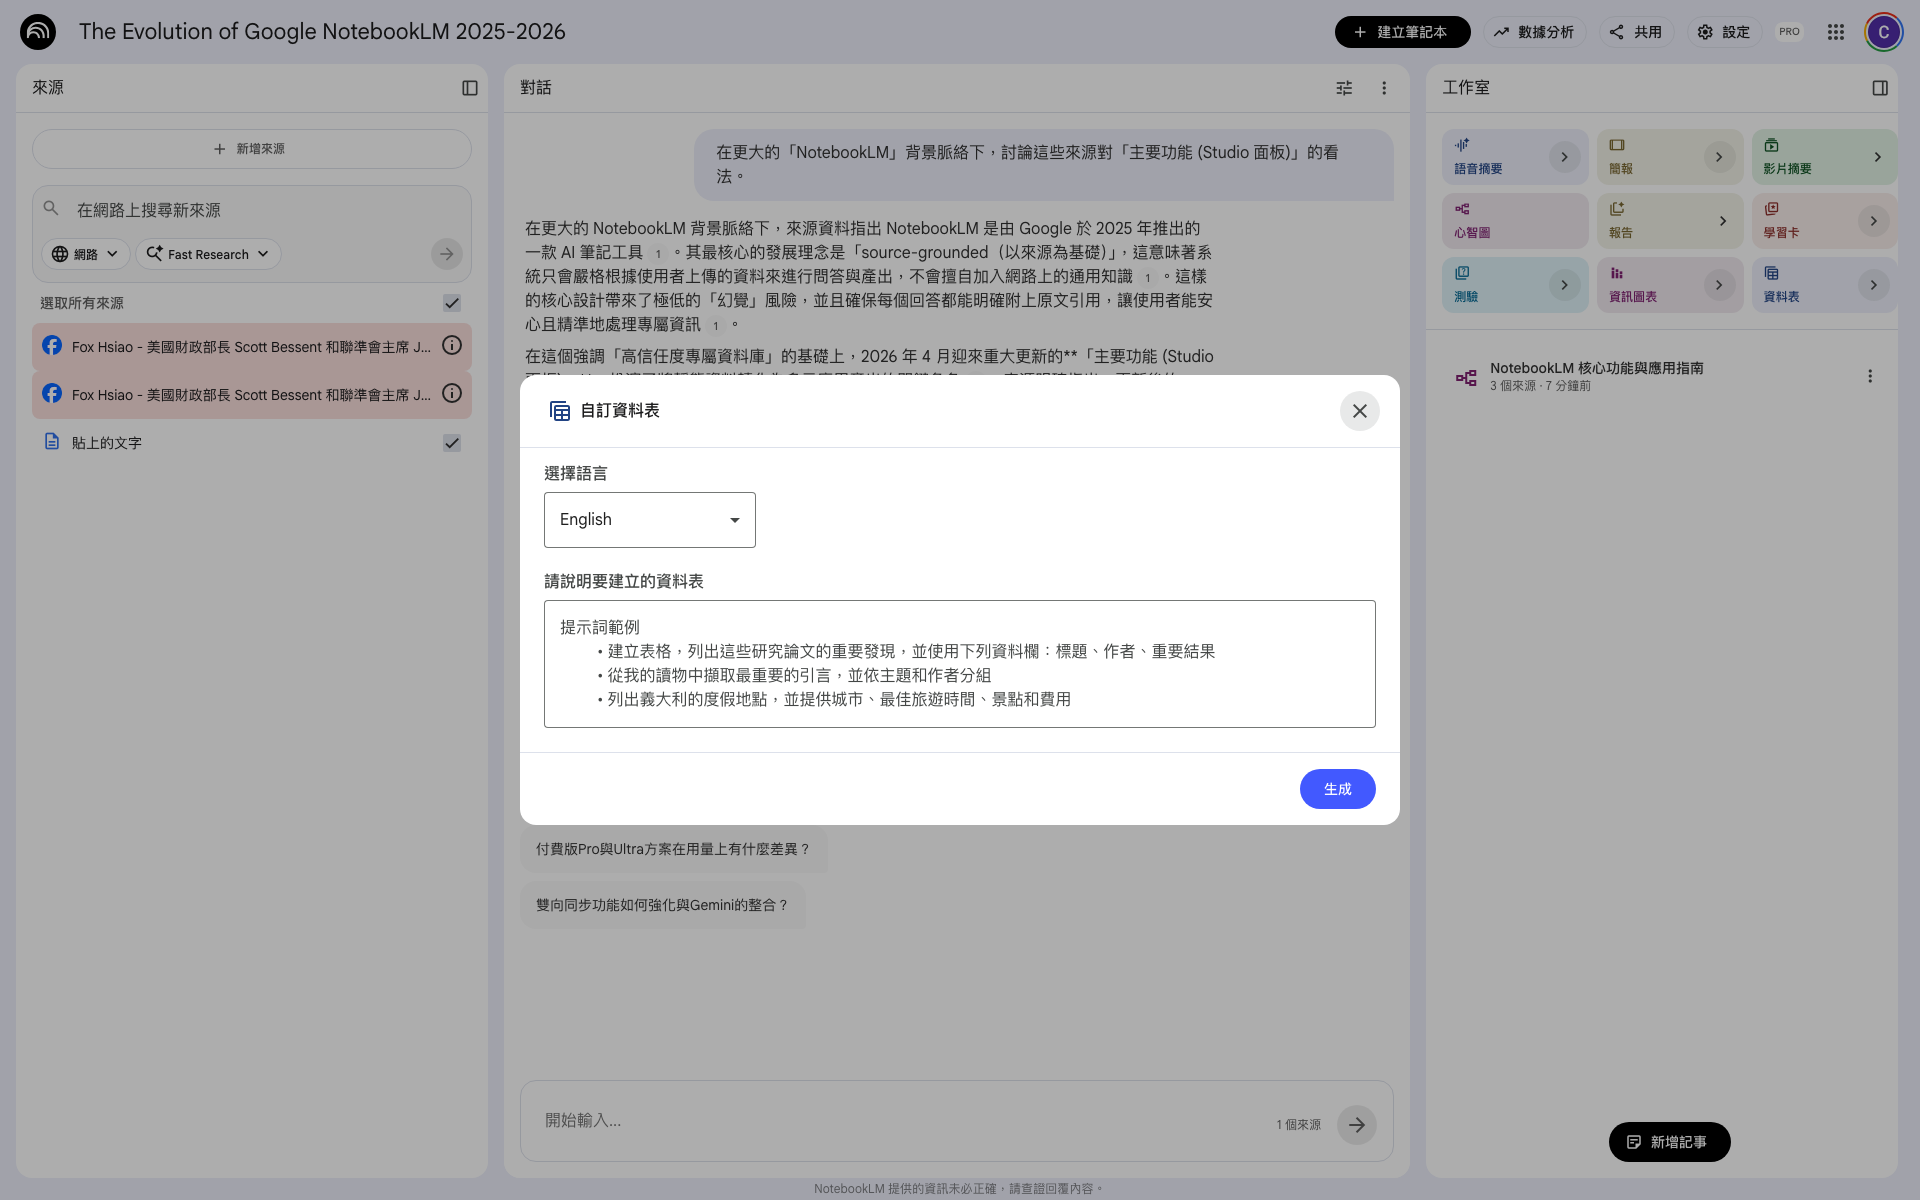1920x1200 pixels.
Task: Show info for second Fox Hsiao source
Action: click(452, 394)
